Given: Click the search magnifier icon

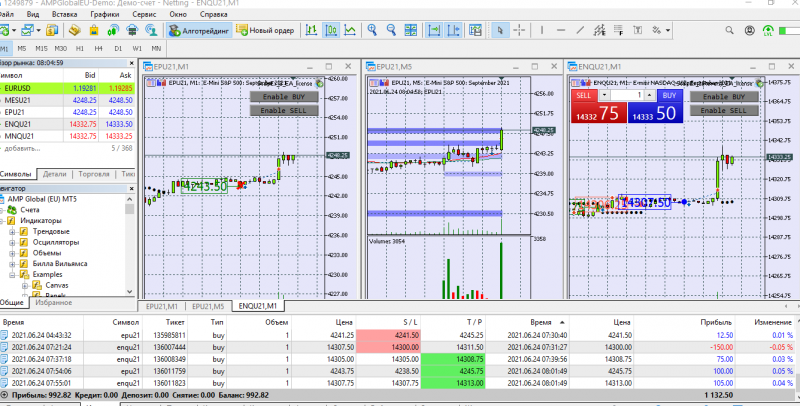Looking at the screenshot, I should pos(730,31).
